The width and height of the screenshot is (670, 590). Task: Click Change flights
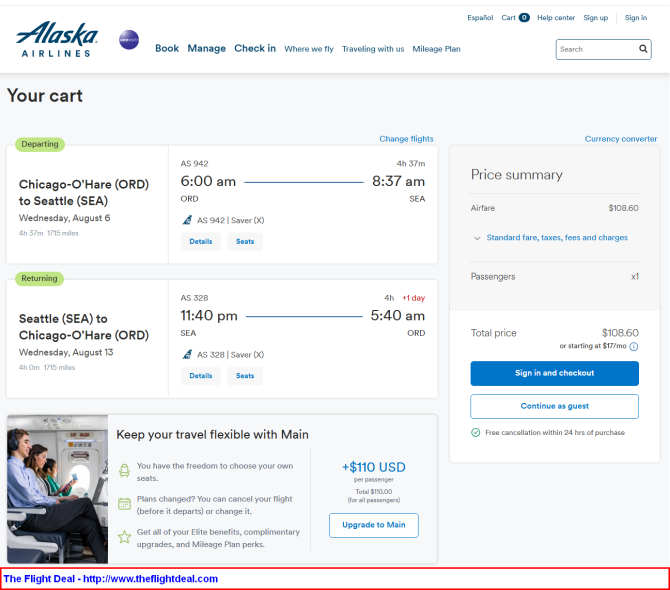[x=406, y=139]
